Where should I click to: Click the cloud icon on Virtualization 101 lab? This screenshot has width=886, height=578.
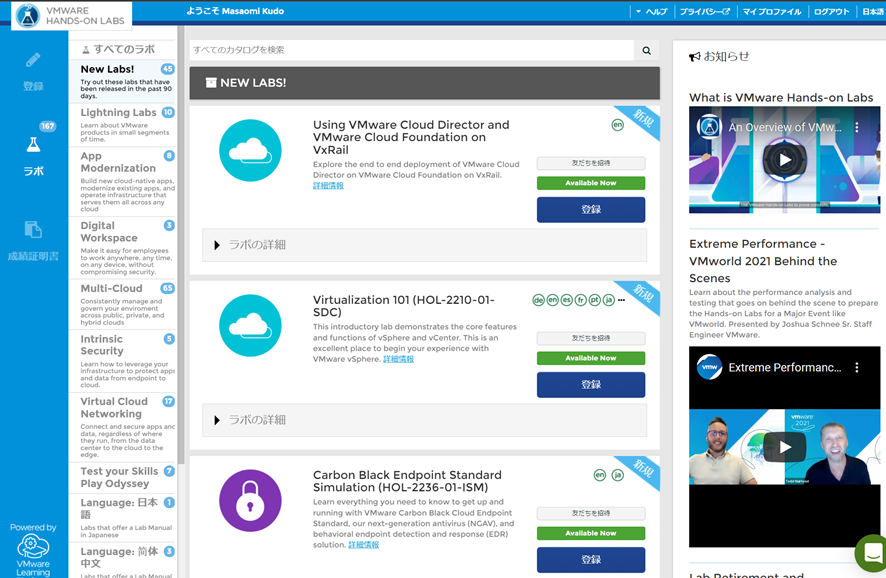250,325
